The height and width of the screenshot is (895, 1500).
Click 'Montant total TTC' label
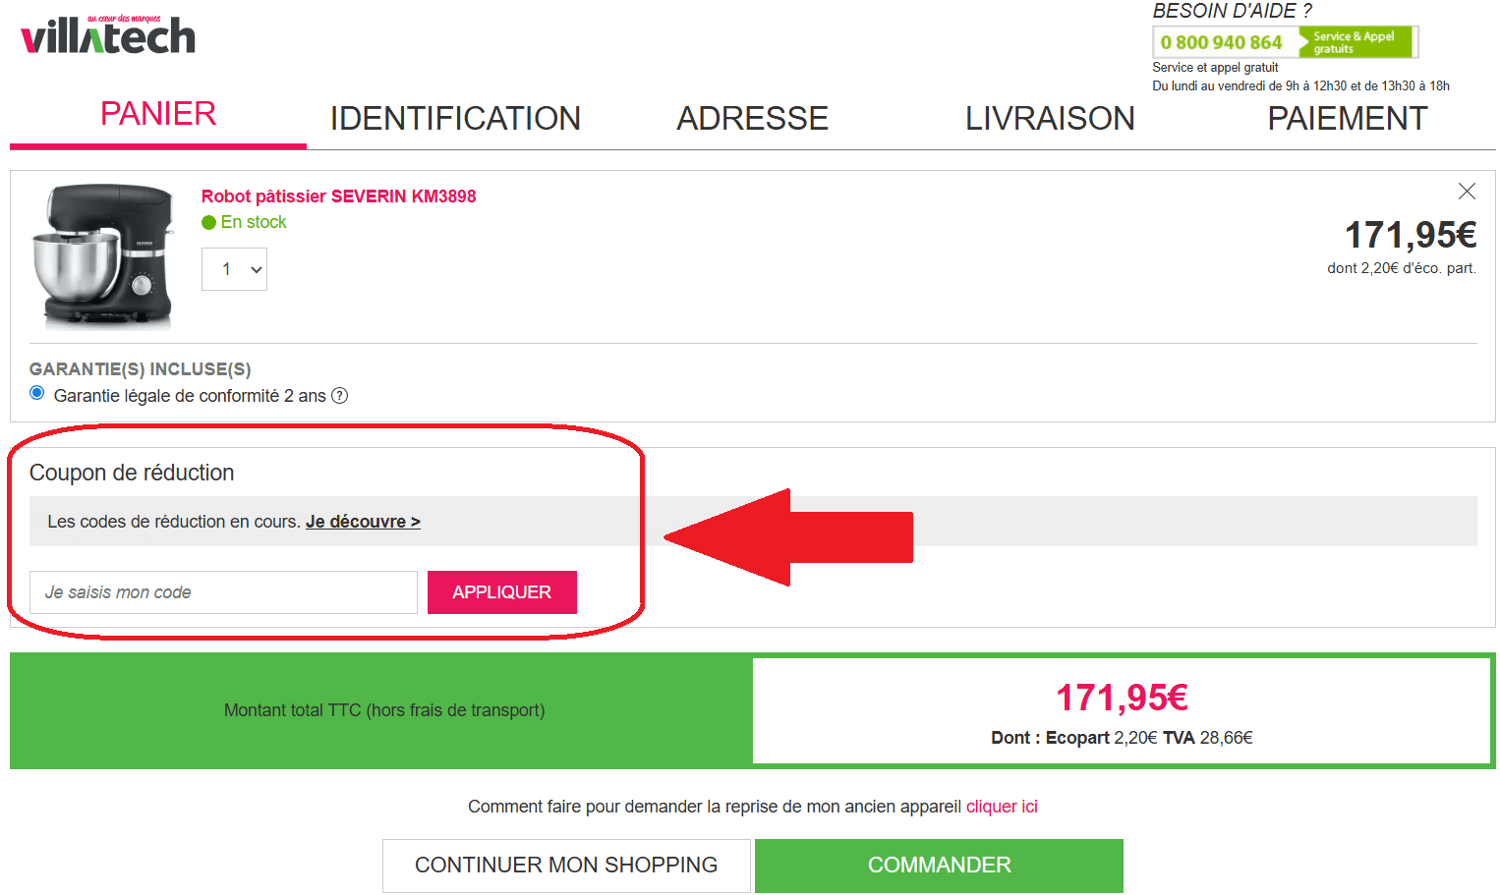[x=384, y=710]
